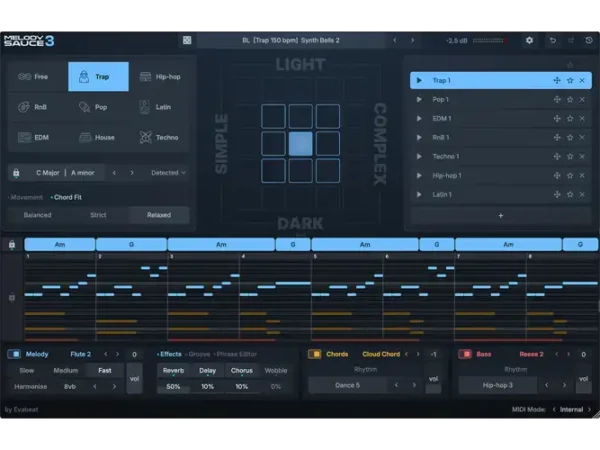Select the Latin style
Image resolution: width=600 pixels, height=450 pixels.
pyautogui.click(x=159, y=107)
